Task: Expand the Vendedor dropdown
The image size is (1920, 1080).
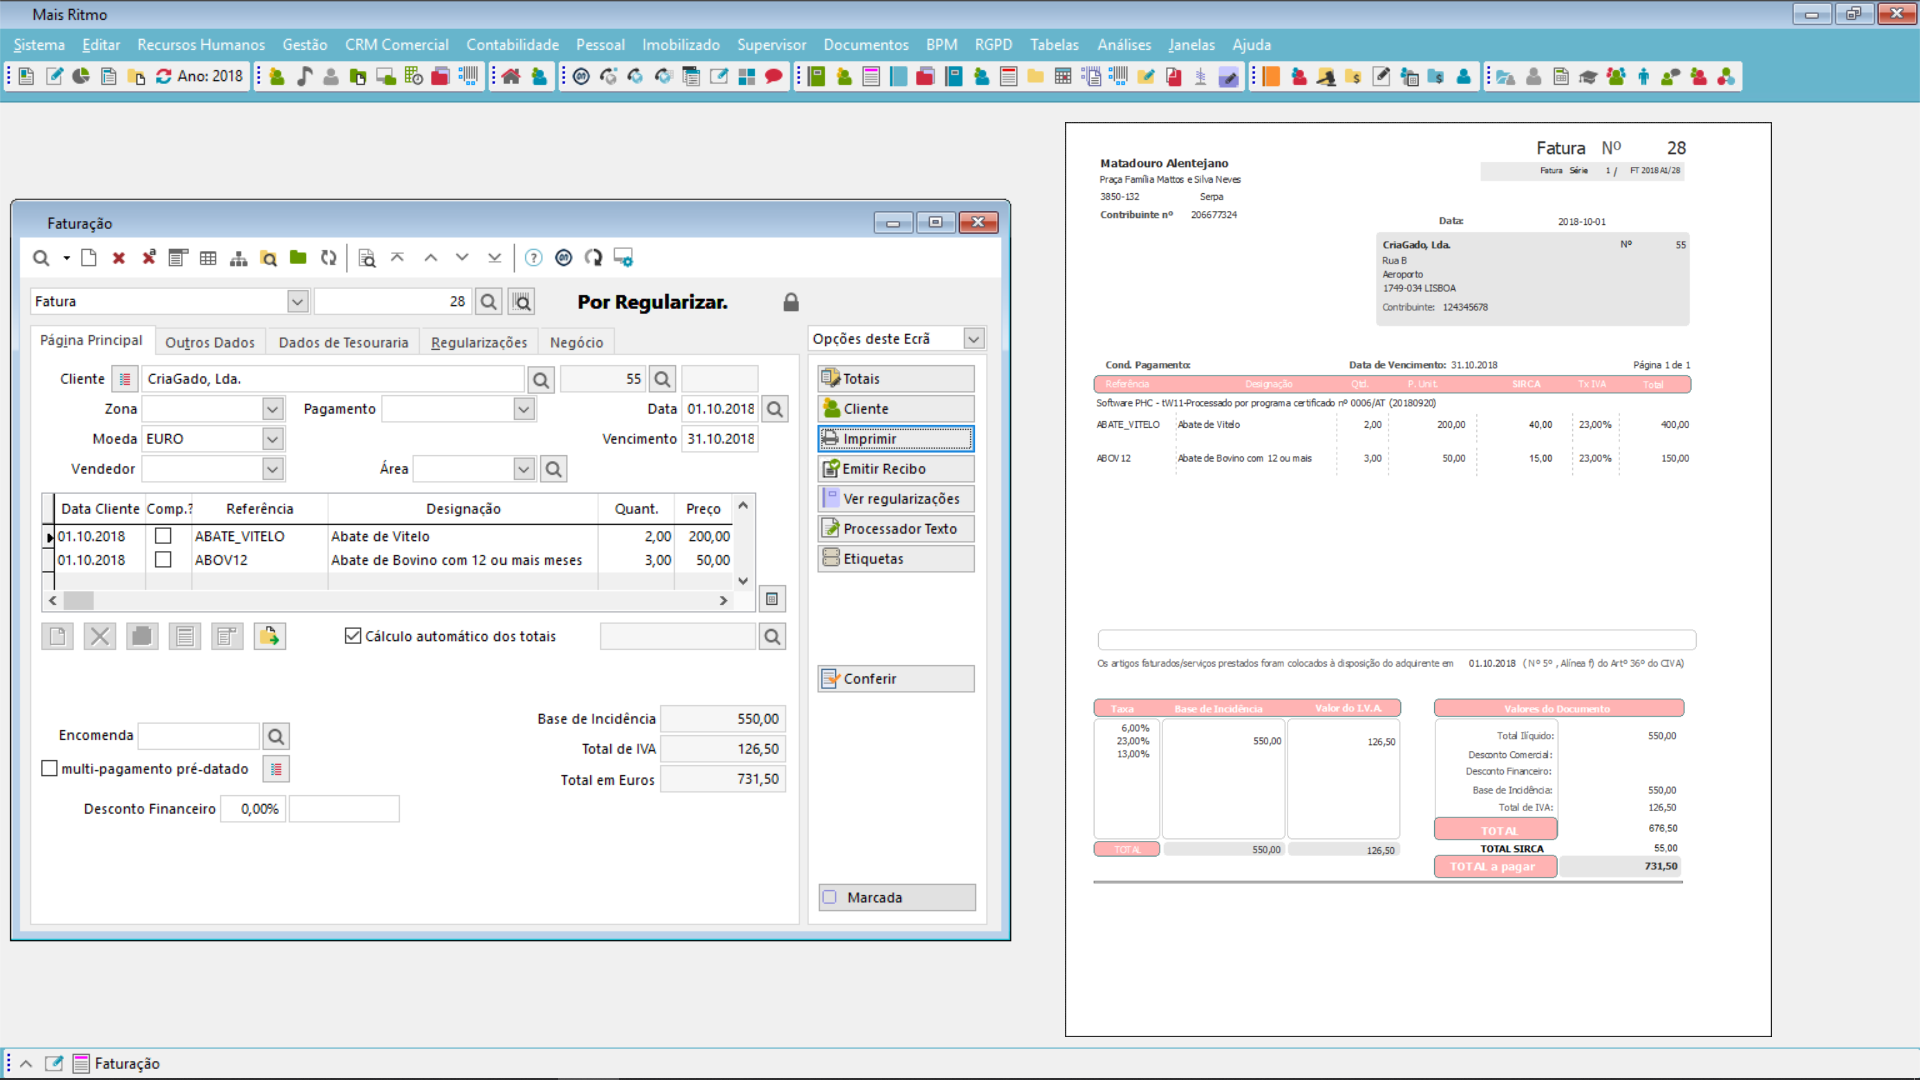Action: coord(272,469)
